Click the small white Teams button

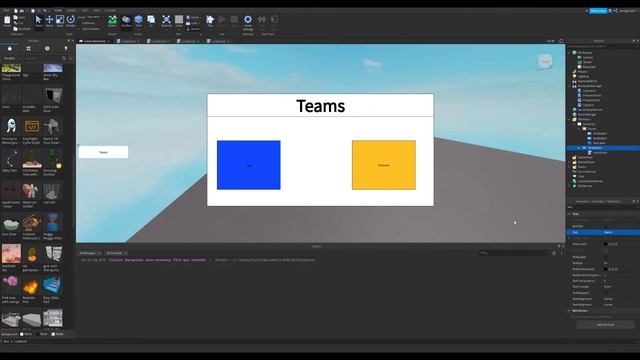point(103,152)
